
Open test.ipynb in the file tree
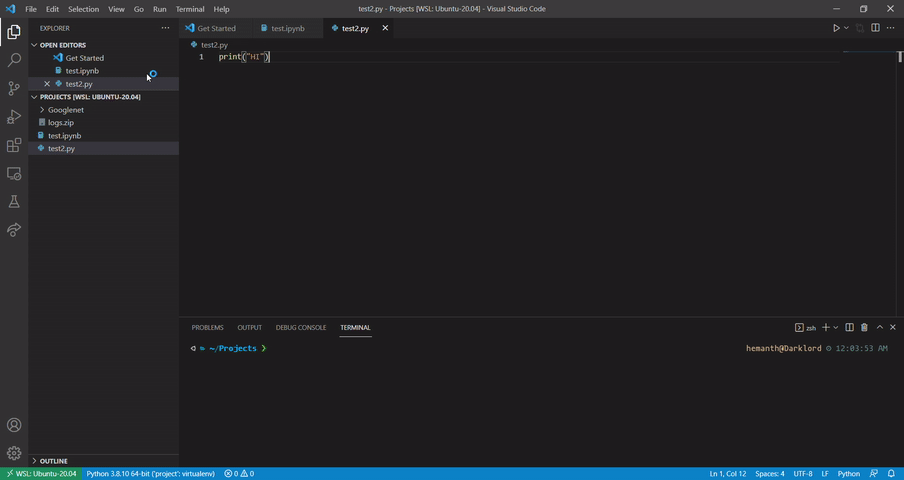coord(64,135)
